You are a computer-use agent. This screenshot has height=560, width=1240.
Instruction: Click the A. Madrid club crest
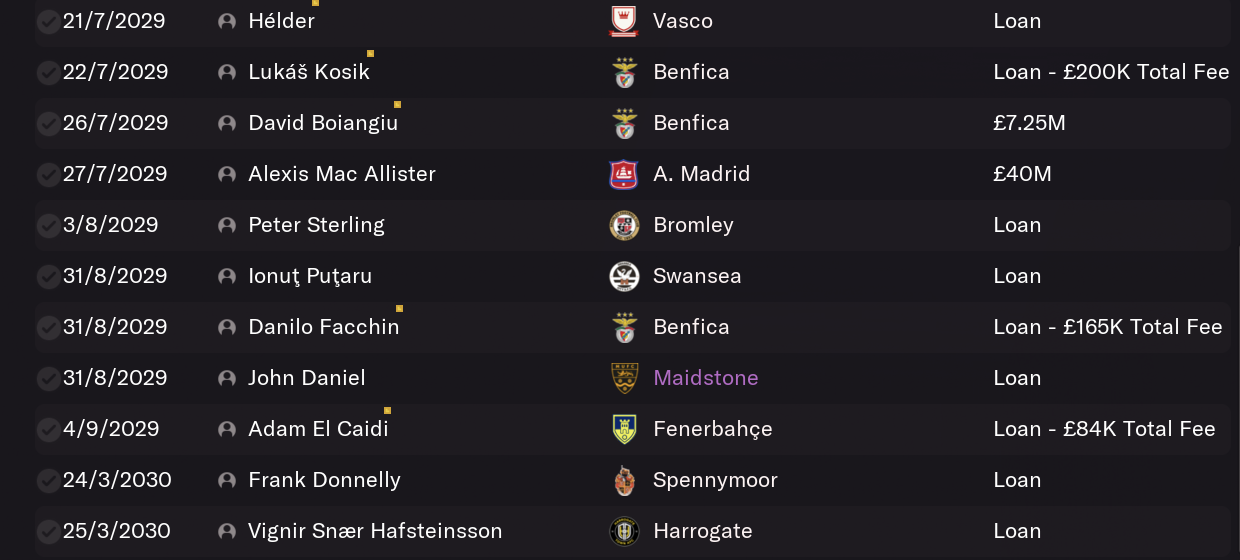(x=624, y=174)
